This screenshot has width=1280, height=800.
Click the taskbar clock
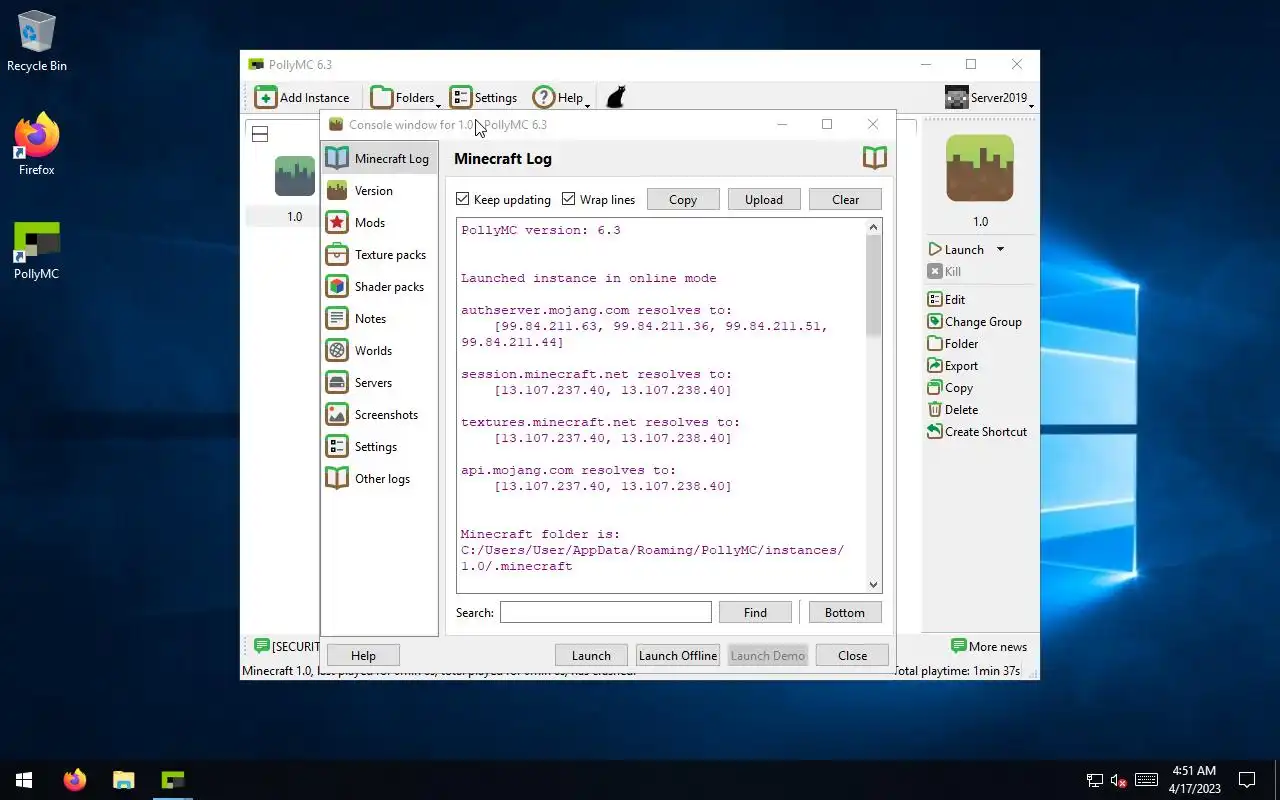tap(1194, 780)
